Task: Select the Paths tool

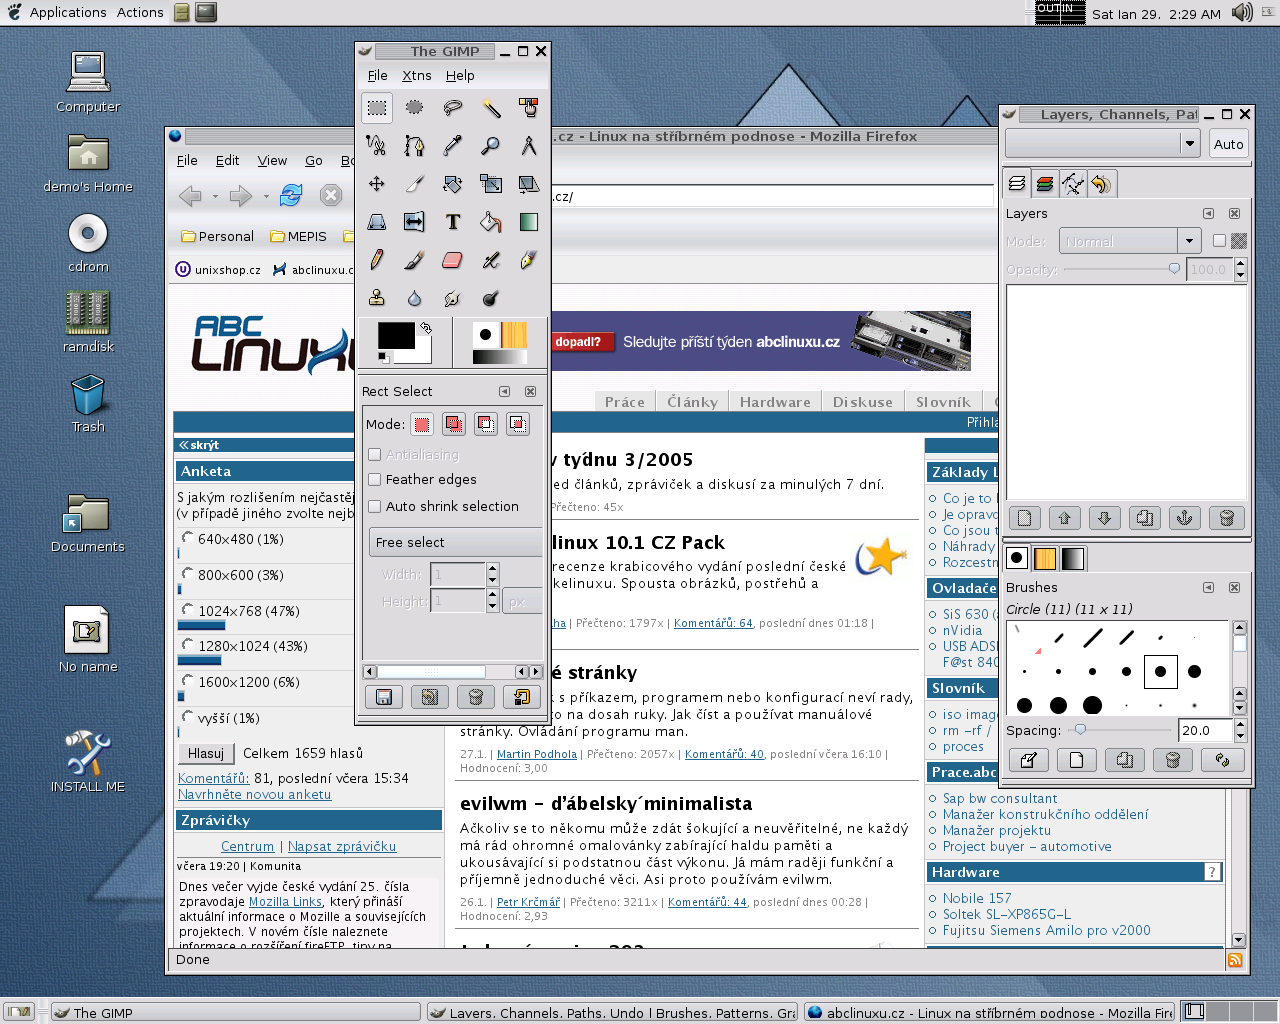Action: 415,146
